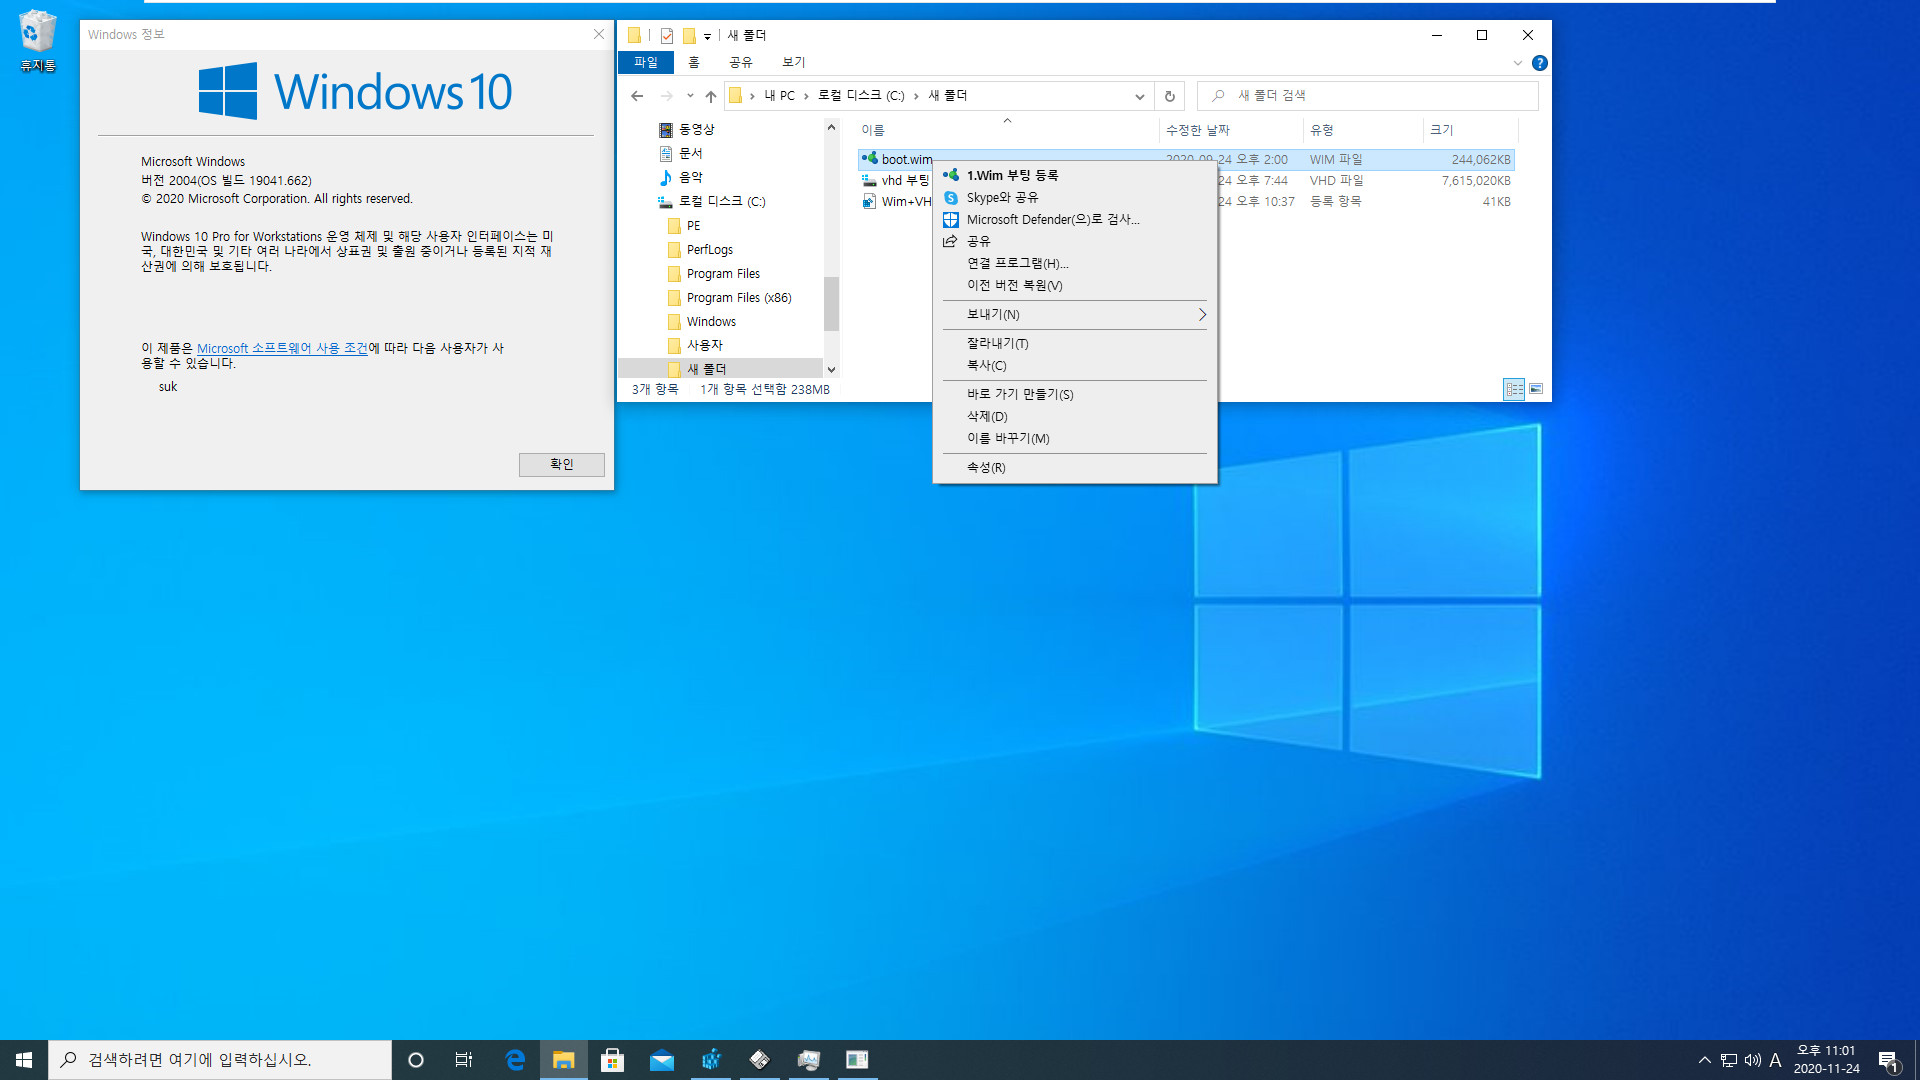
Task: Open the quick access toolbar customize dropdown
Action: (707, 36)
